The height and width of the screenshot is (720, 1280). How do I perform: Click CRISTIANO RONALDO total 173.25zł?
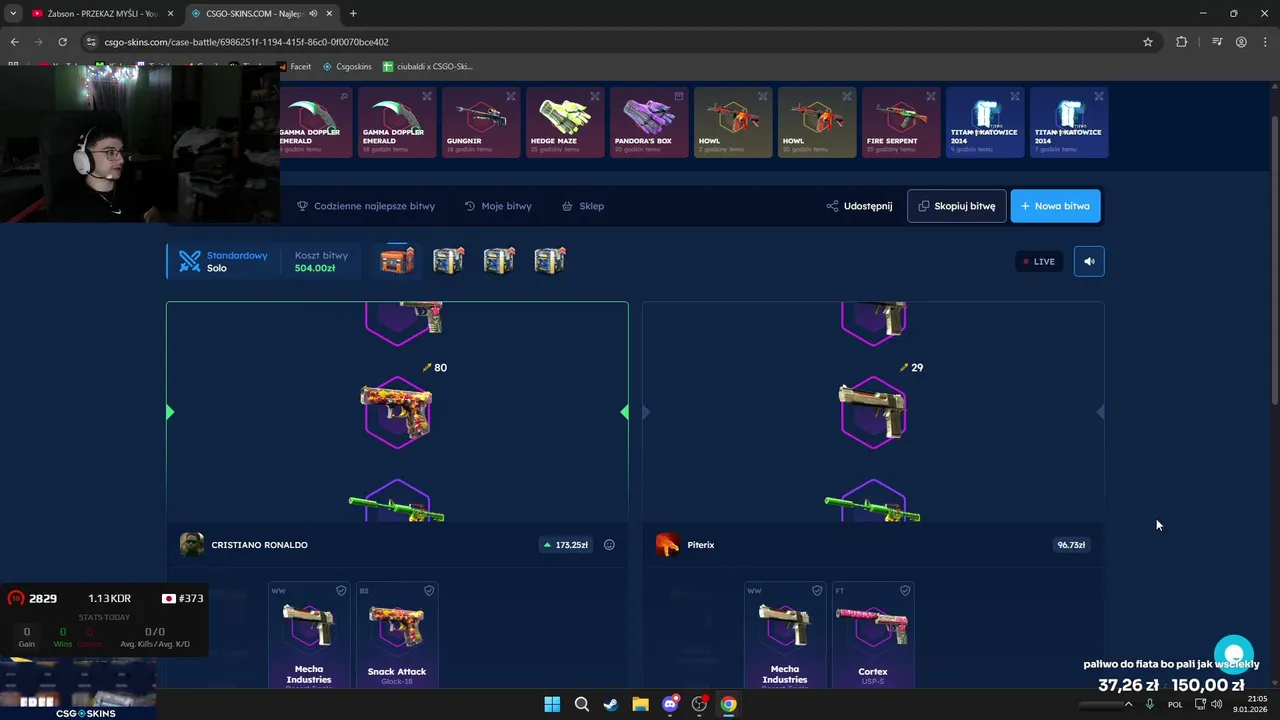click(x=565, y=545)
